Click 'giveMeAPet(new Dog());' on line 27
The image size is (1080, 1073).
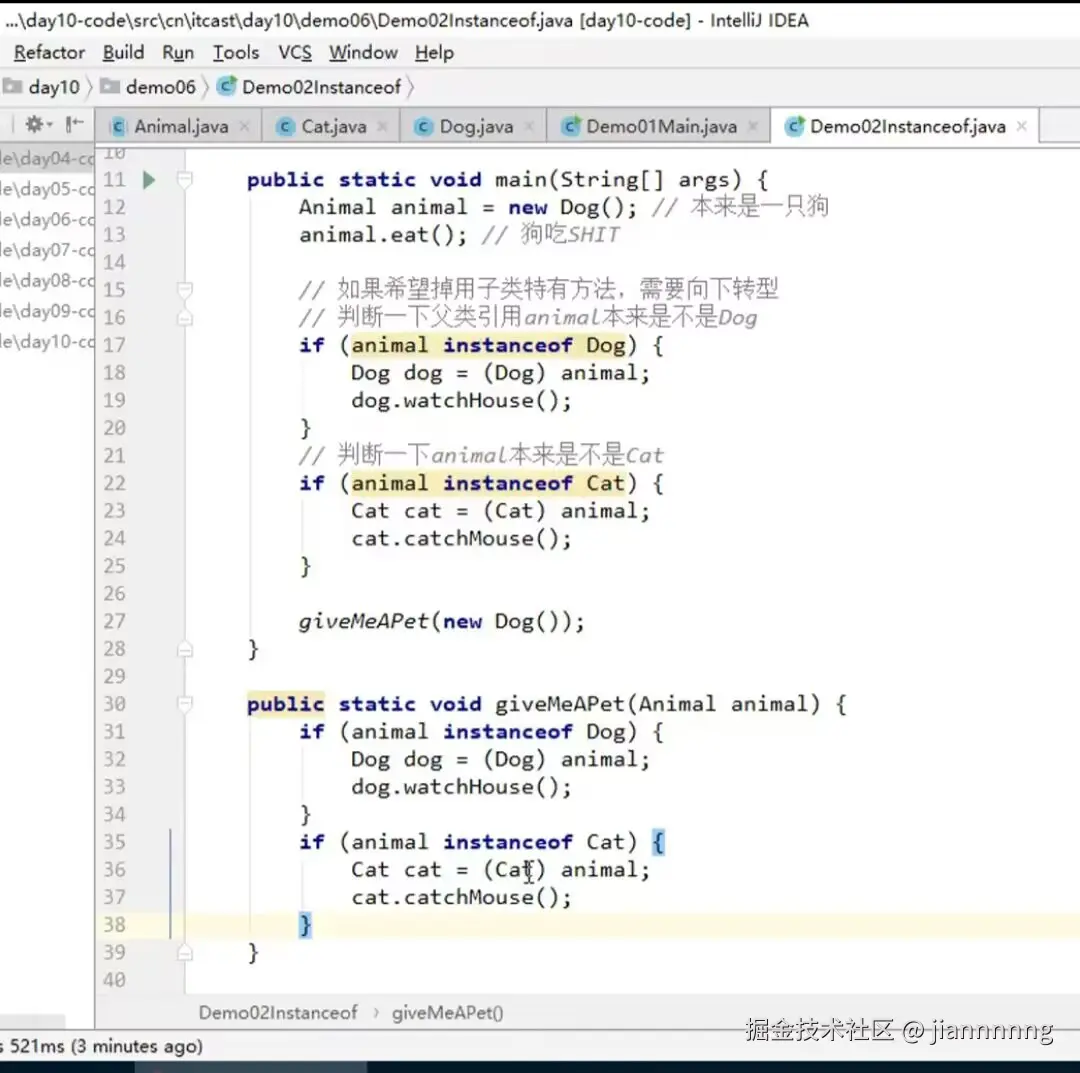(442, 622)
